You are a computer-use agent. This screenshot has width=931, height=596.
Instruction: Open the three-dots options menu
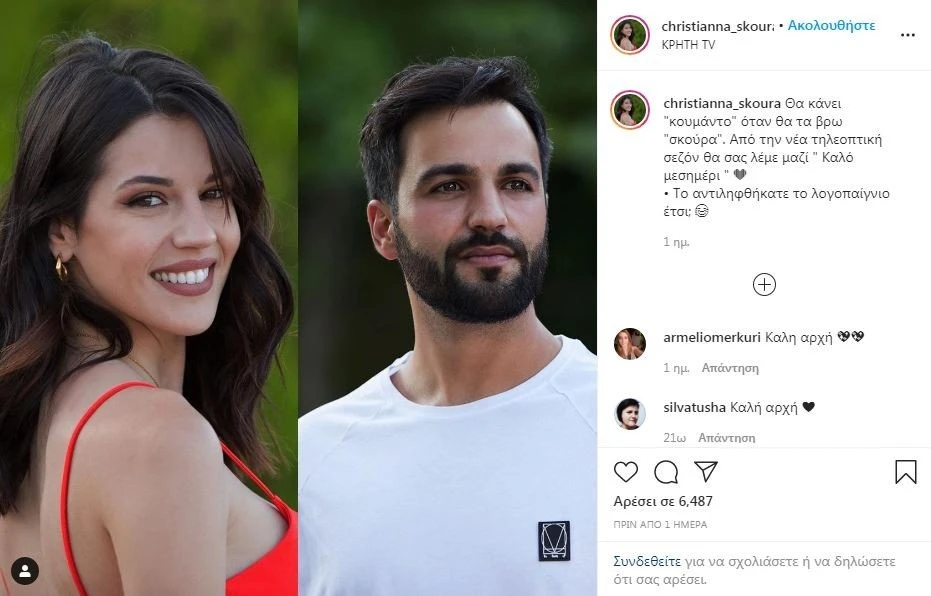[907, 35]
